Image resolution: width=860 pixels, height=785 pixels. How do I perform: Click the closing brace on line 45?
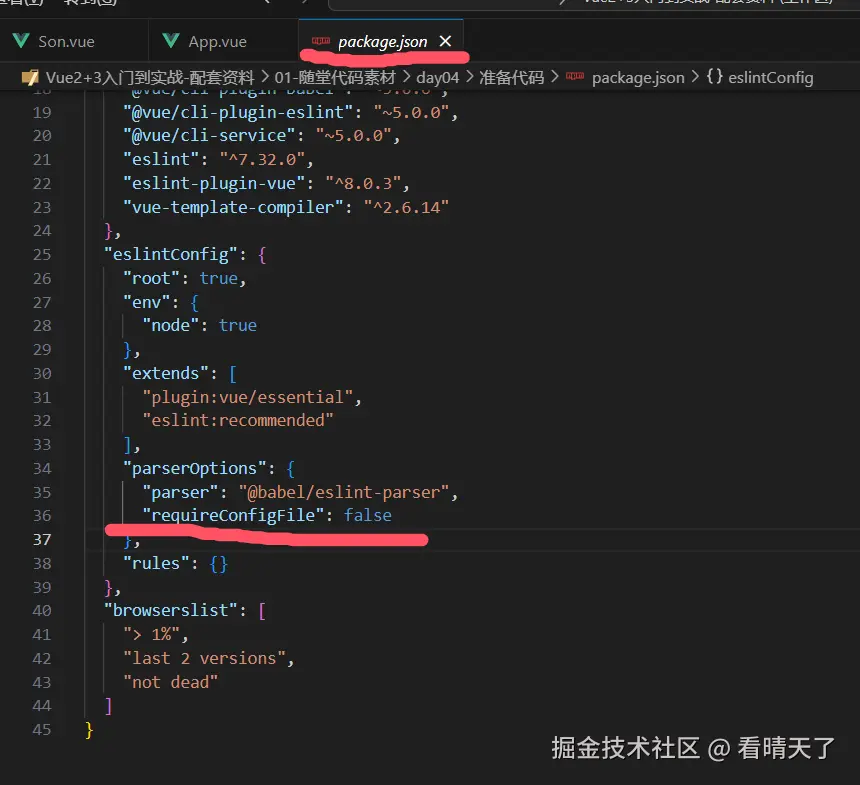[89, 730]
